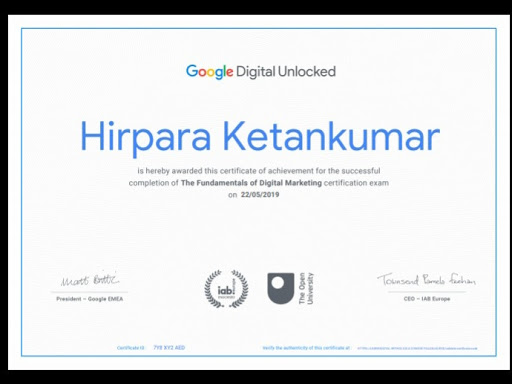Click the Townsend Feehan signature
Screen dimensions: 512x384
pos(427,280)
